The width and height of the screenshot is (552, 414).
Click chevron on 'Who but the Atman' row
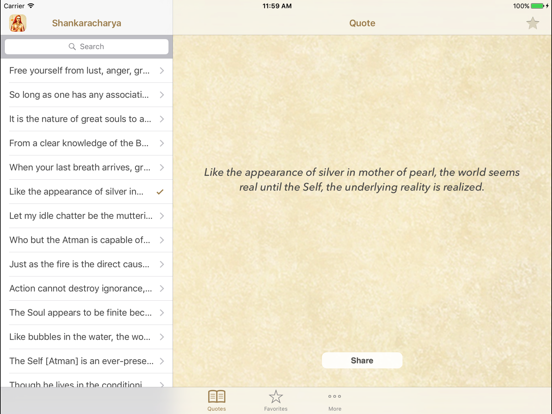coord(162,240)
